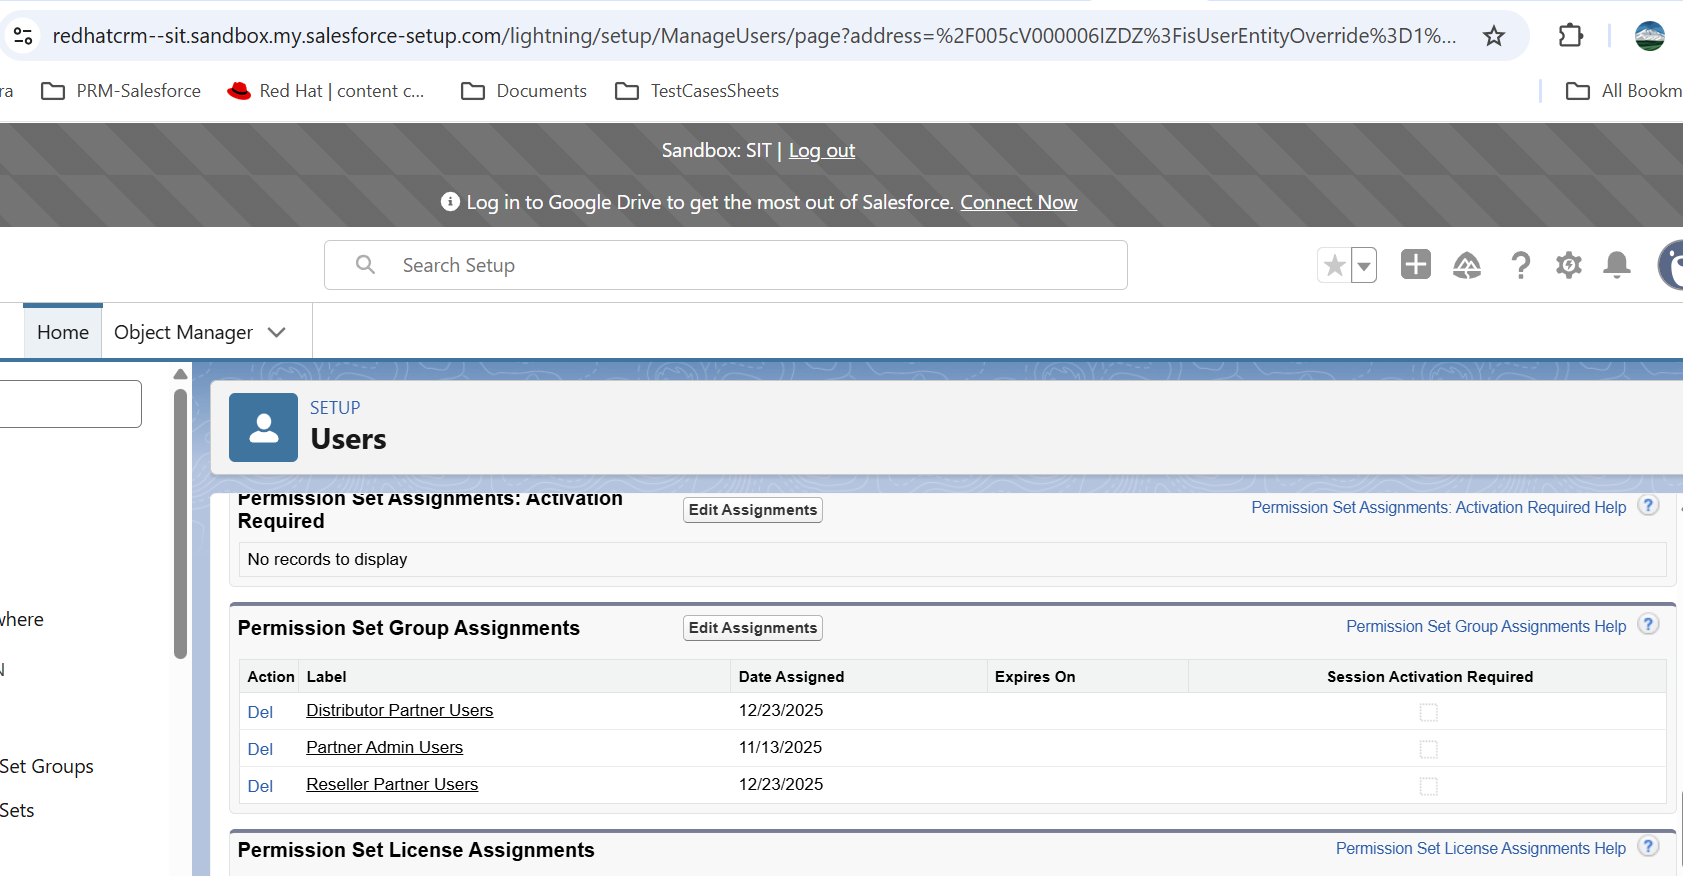Open the Trailhead guidance center icon
The width and height of the screenshot is (1683, 876).
(x=1467, y=265)
